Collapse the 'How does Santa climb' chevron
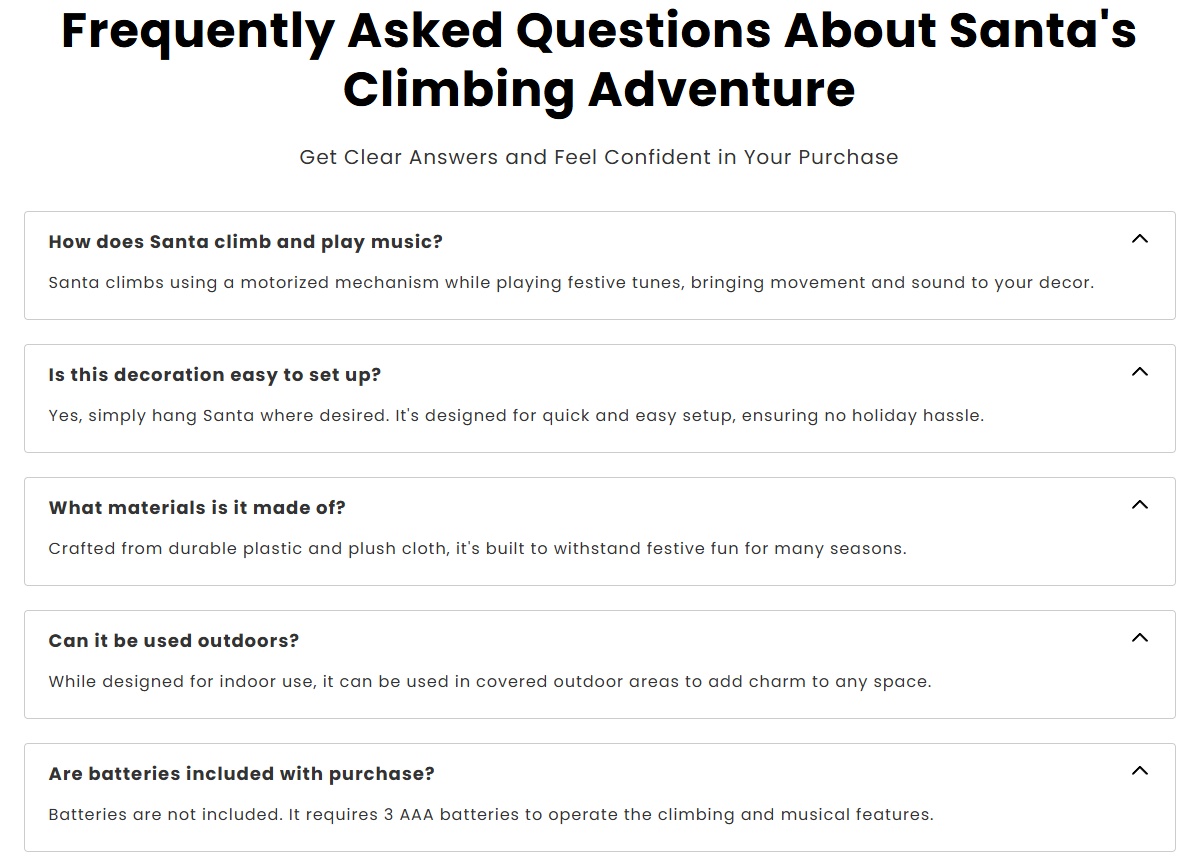Viewport: 1200px width, 860px height. click(1139, 239)
